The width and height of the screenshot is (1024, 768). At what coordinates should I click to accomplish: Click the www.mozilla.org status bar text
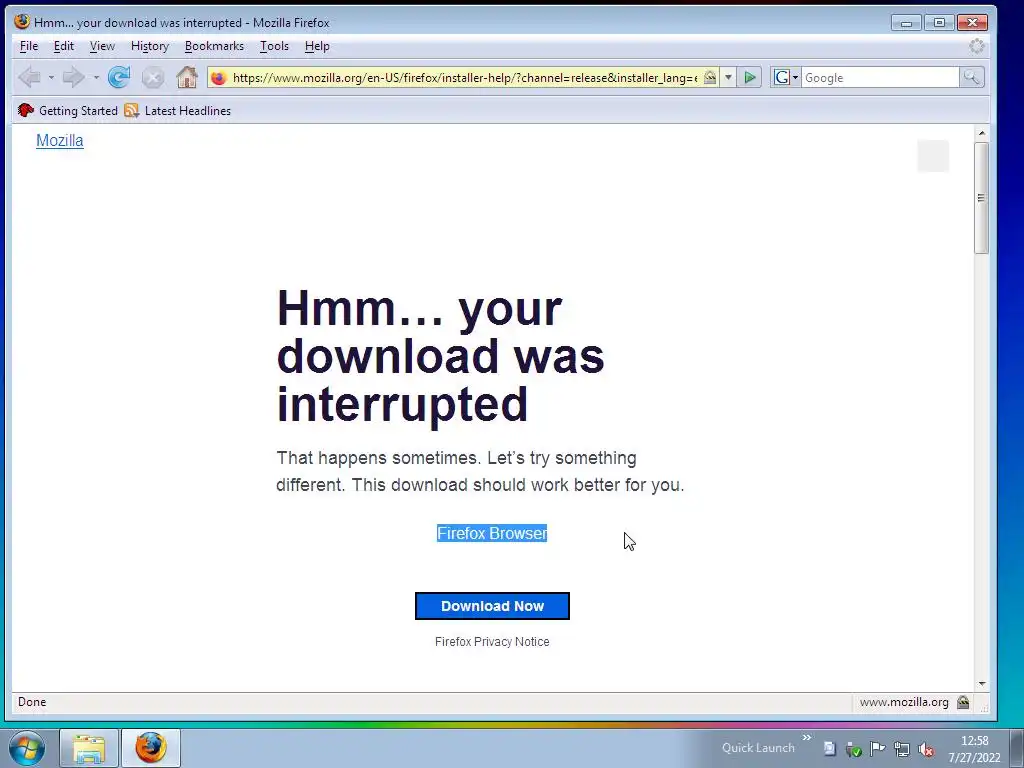(x=904, y=702)
